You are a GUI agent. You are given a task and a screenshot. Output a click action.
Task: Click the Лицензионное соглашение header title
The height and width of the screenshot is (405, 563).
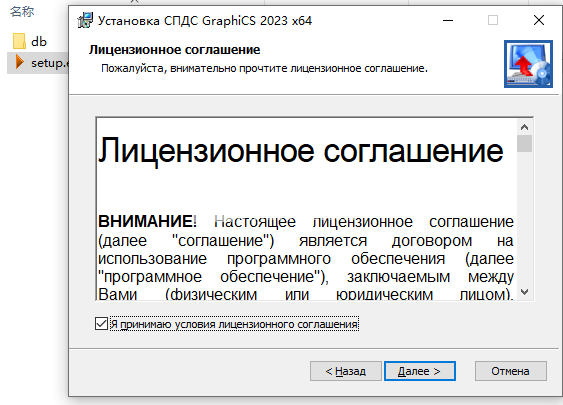pyautogui.click(x=175, y=50)
